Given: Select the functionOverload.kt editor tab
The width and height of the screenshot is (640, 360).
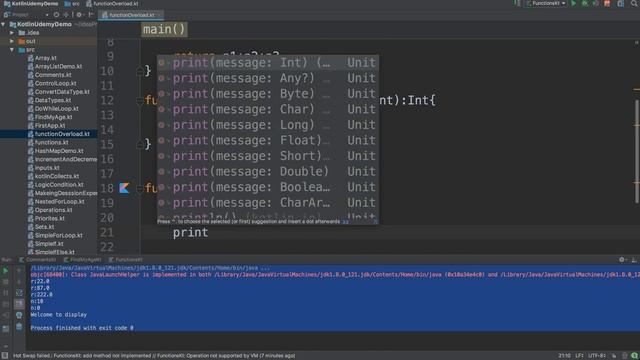Looking at the screenshot, I should (131, 15).
